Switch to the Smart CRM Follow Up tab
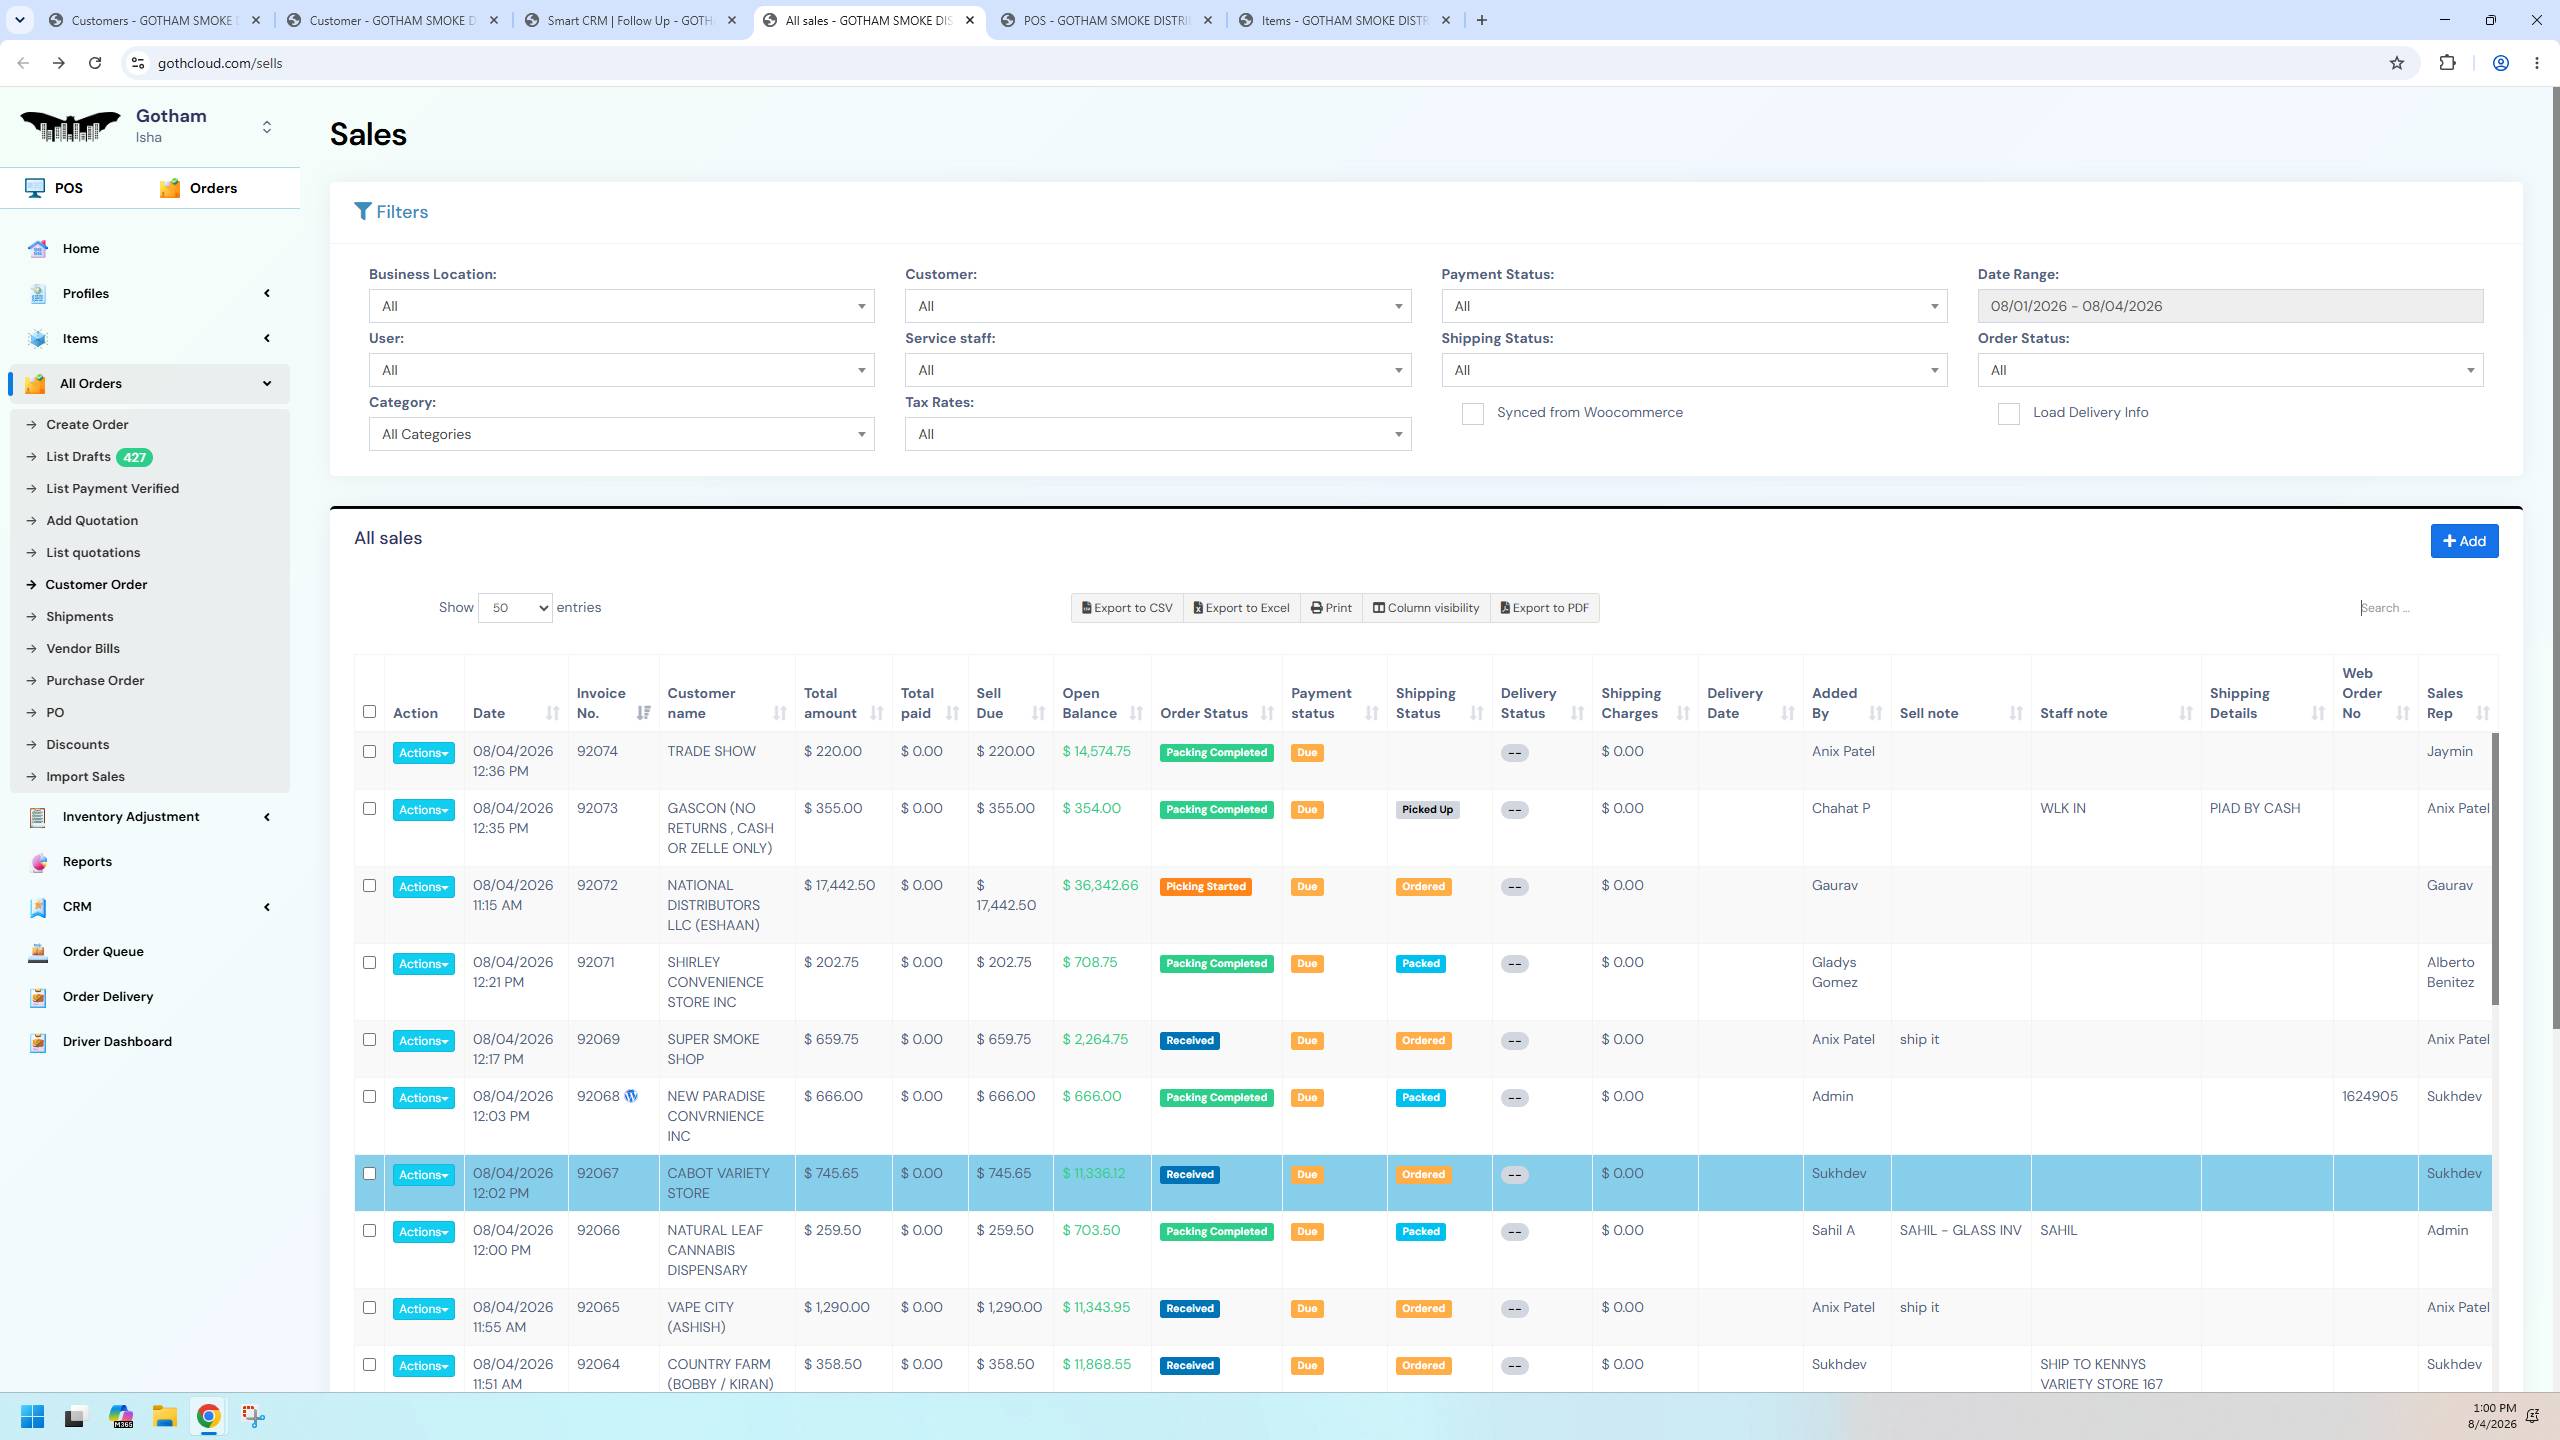The image size is (2560, 1440). click(630, 20)
